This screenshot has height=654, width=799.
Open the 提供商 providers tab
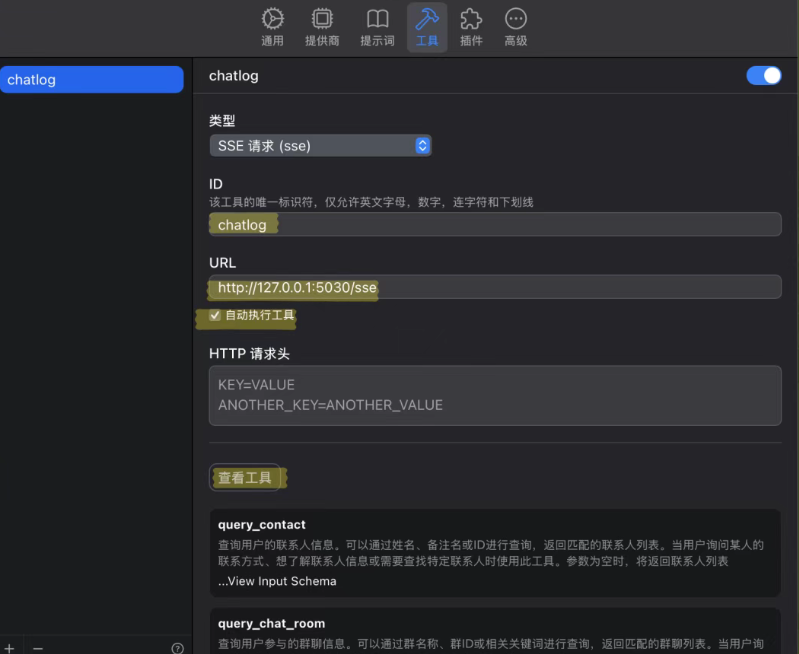tap(322, 28)
